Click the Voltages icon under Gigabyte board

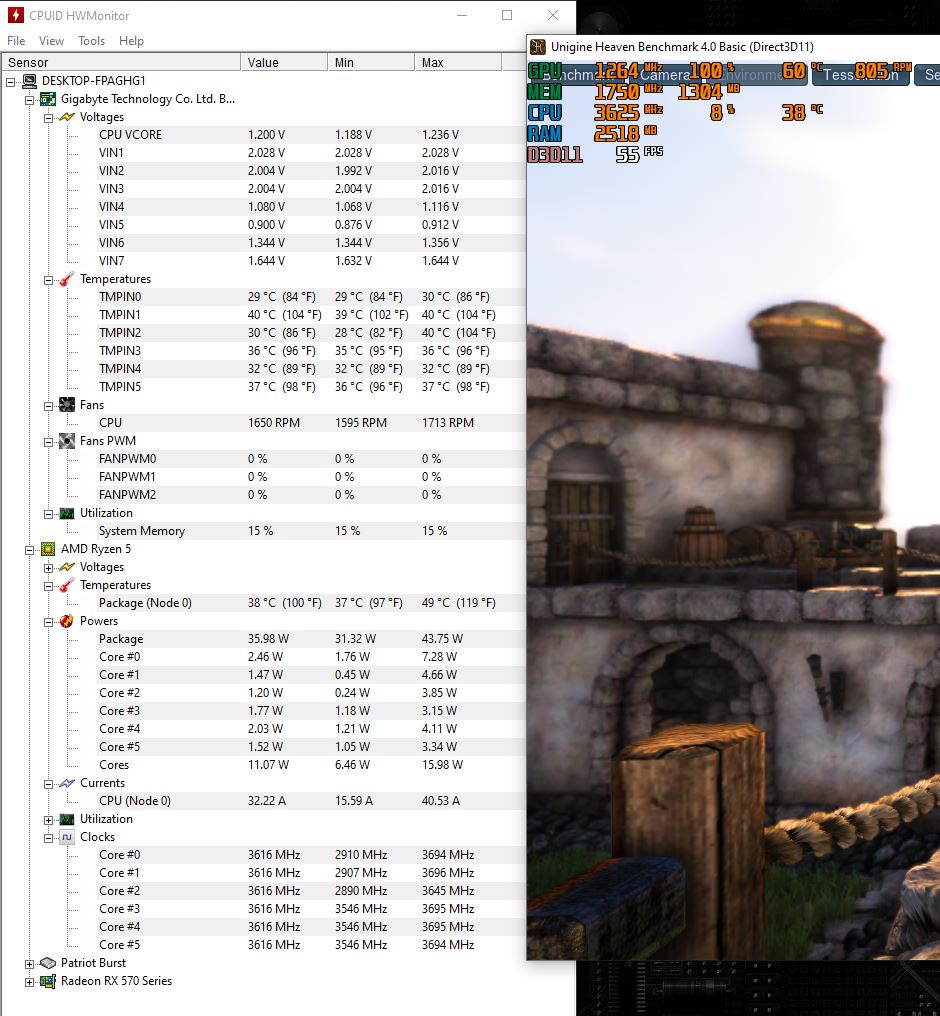point(67,117)
